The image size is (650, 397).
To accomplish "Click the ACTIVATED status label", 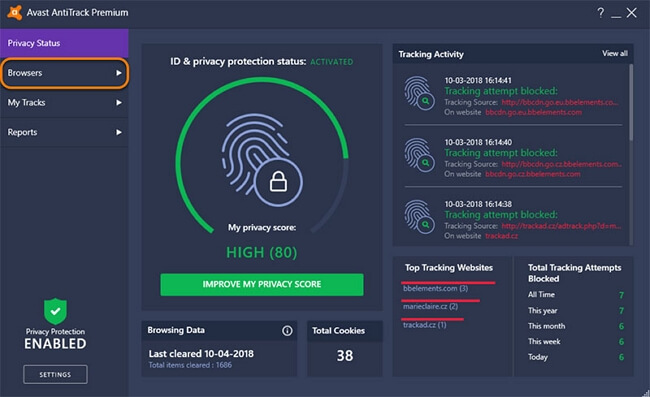I will pyautogui.click(x=332, y=62).
